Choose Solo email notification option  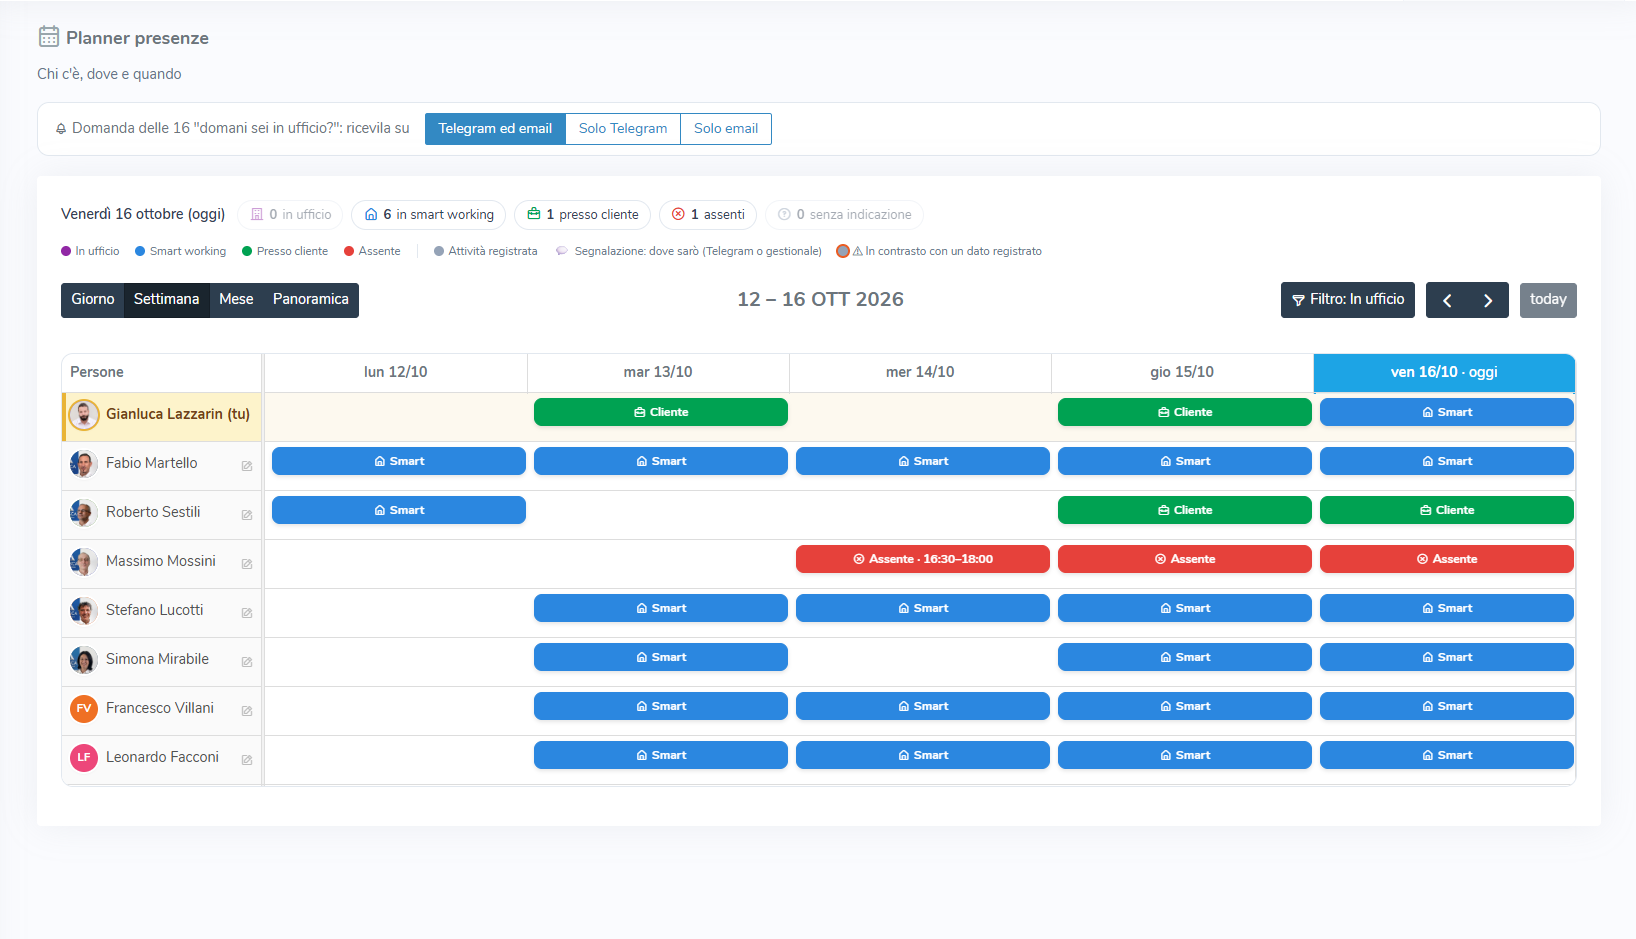726,129
